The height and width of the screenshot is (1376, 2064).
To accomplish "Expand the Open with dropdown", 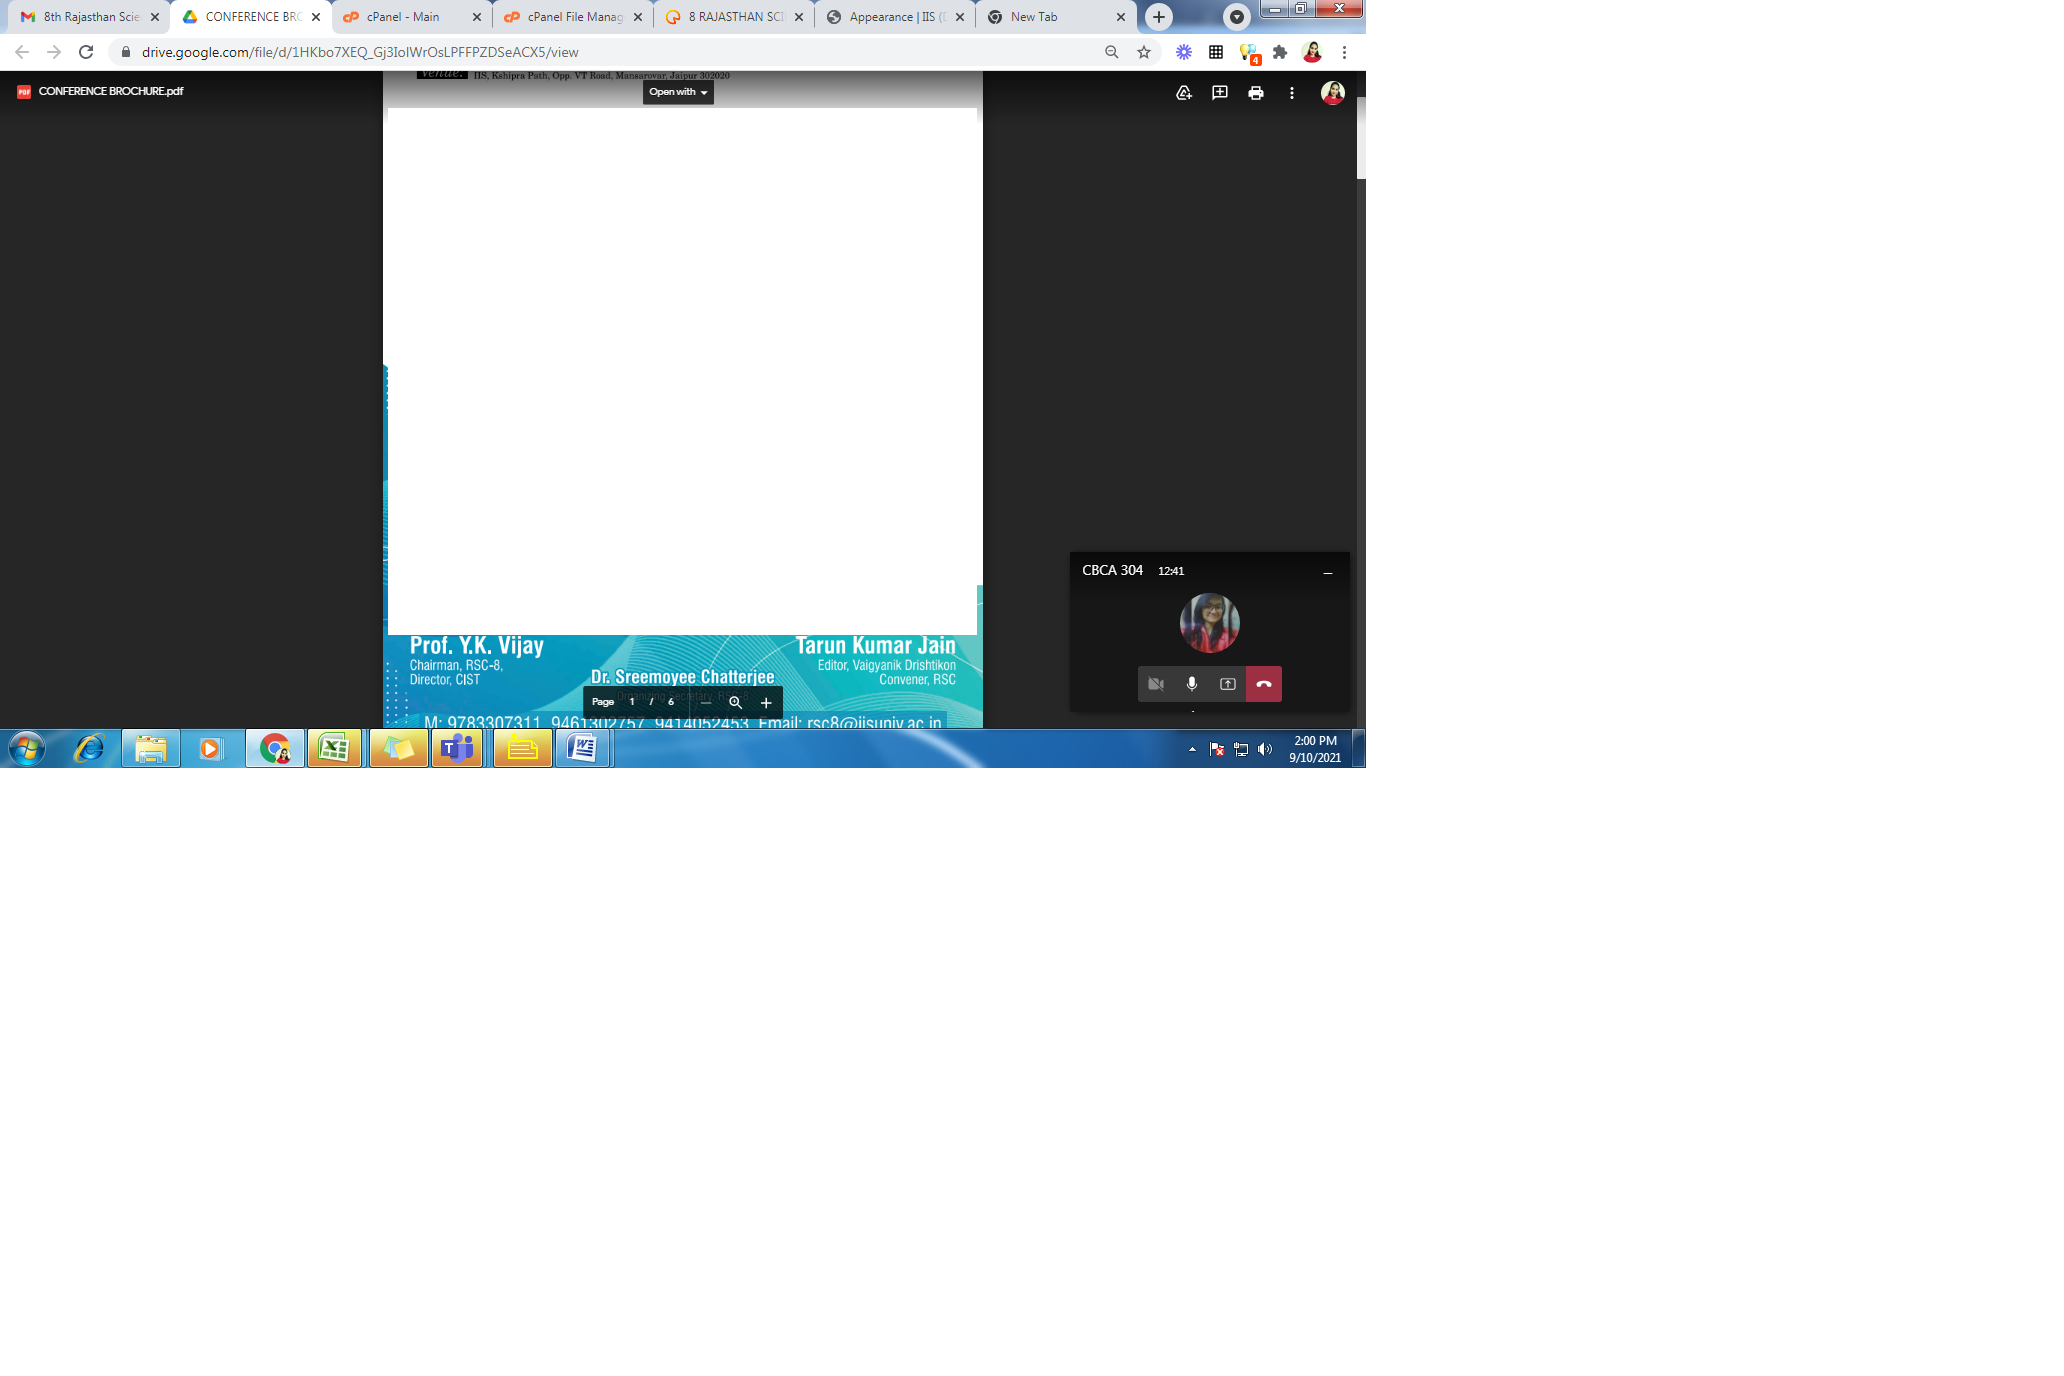I will coord(677,92).
